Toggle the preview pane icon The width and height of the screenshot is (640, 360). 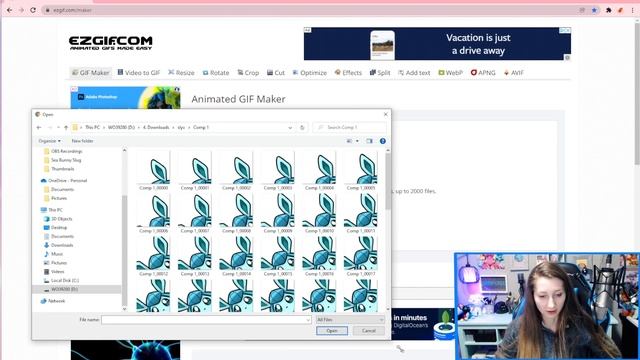point(369,141)
